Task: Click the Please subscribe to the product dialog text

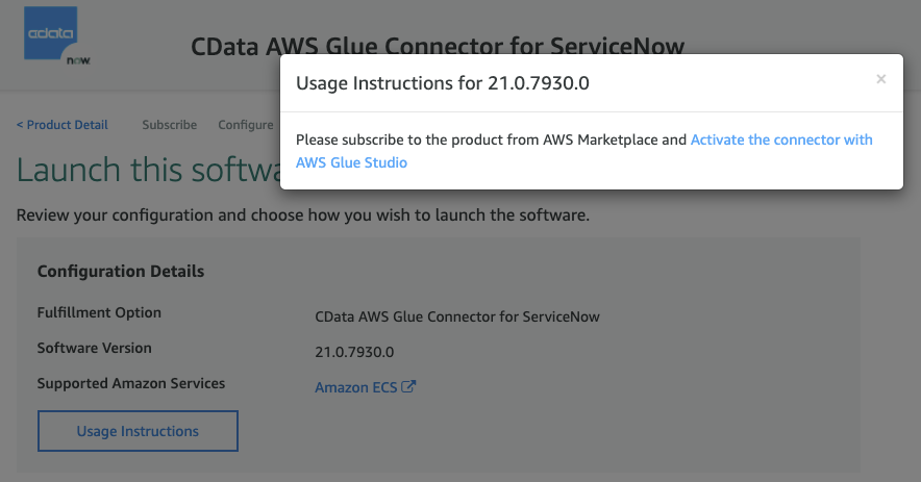Action: [x=490, y=140]
